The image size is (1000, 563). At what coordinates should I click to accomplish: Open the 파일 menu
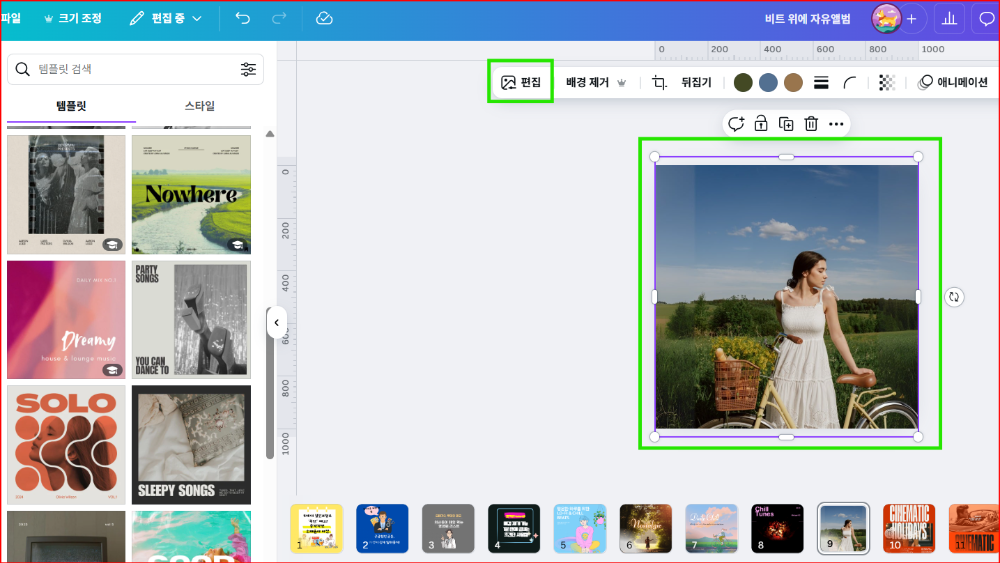(11, 18)
